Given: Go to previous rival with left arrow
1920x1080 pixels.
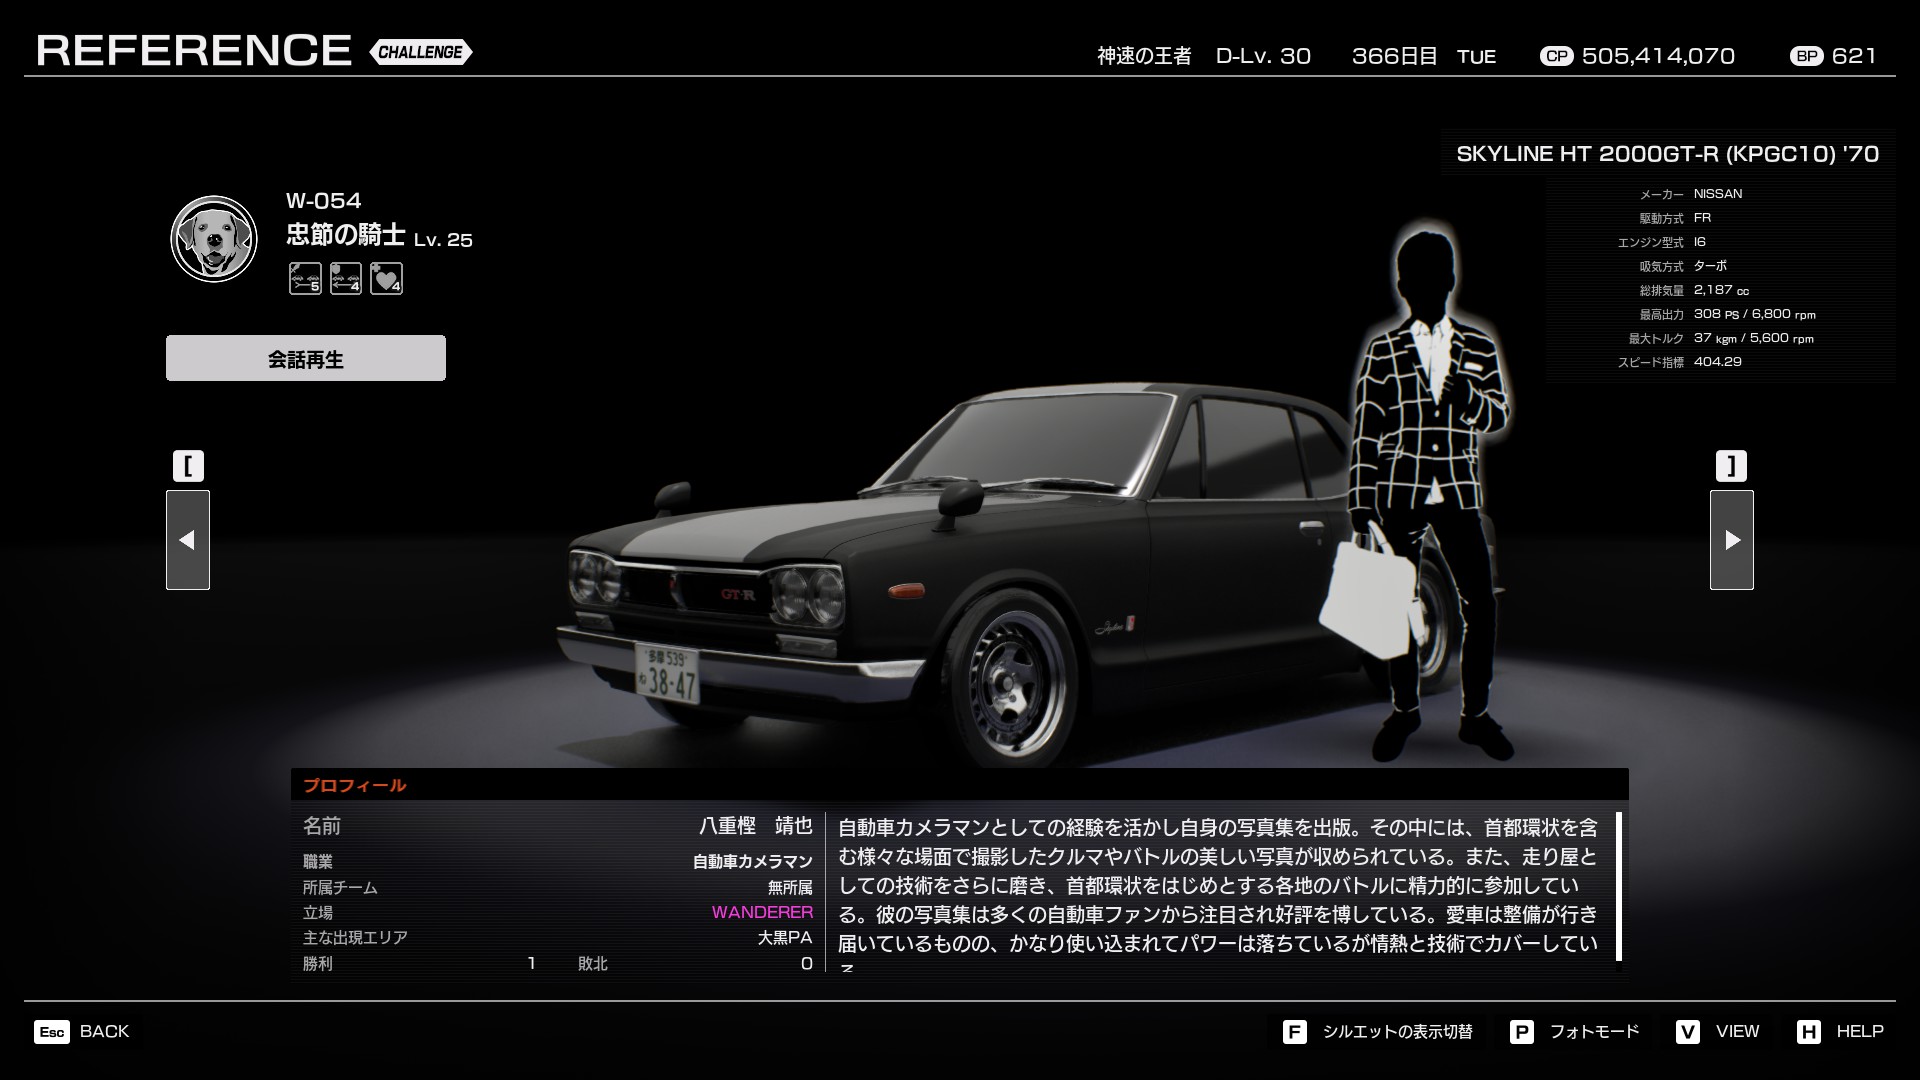Looking at the screenshot, I should point(188,540).
